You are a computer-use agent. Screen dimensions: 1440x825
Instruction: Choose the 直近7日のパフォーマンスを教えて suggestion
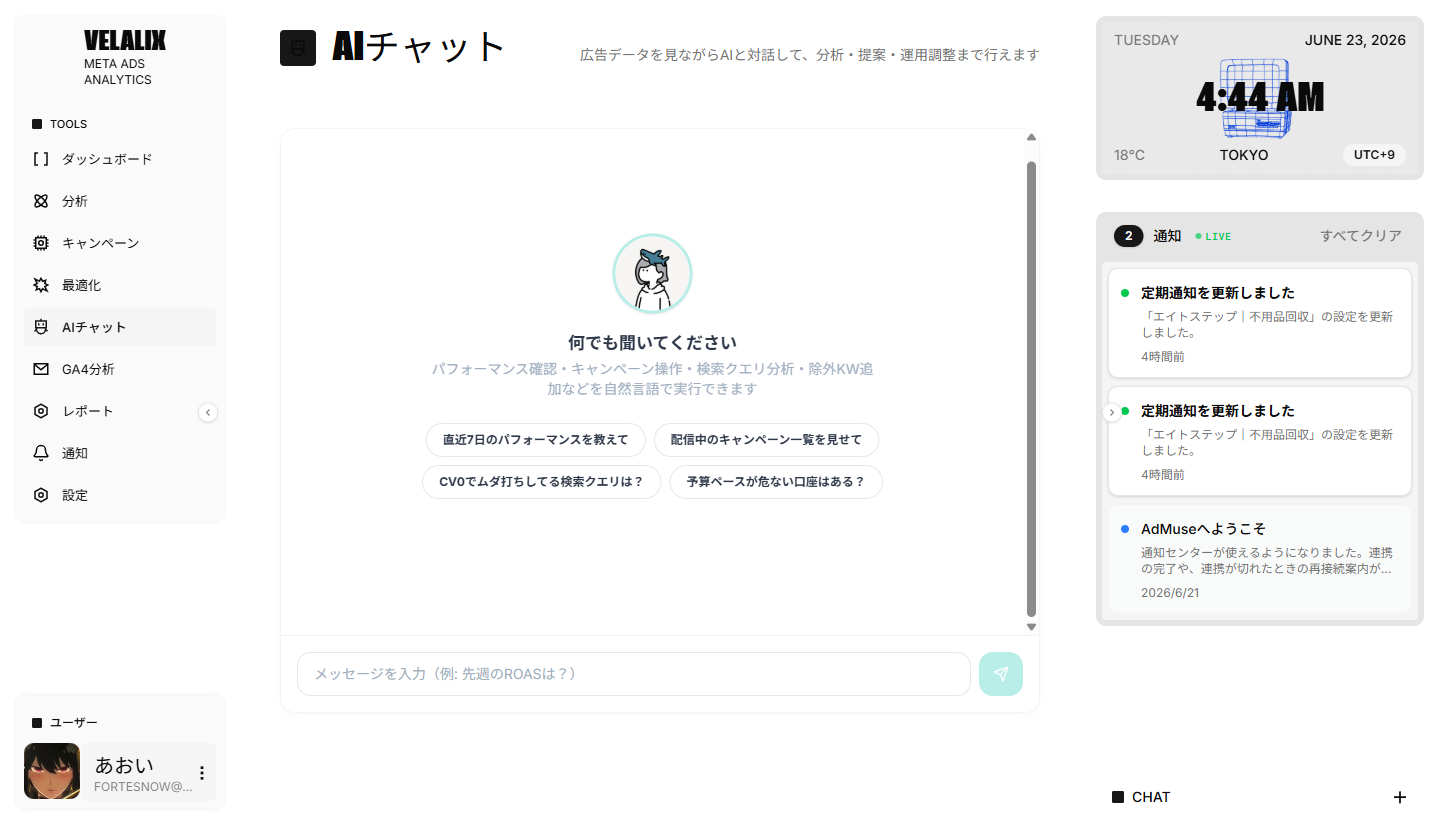click(536, 440)
